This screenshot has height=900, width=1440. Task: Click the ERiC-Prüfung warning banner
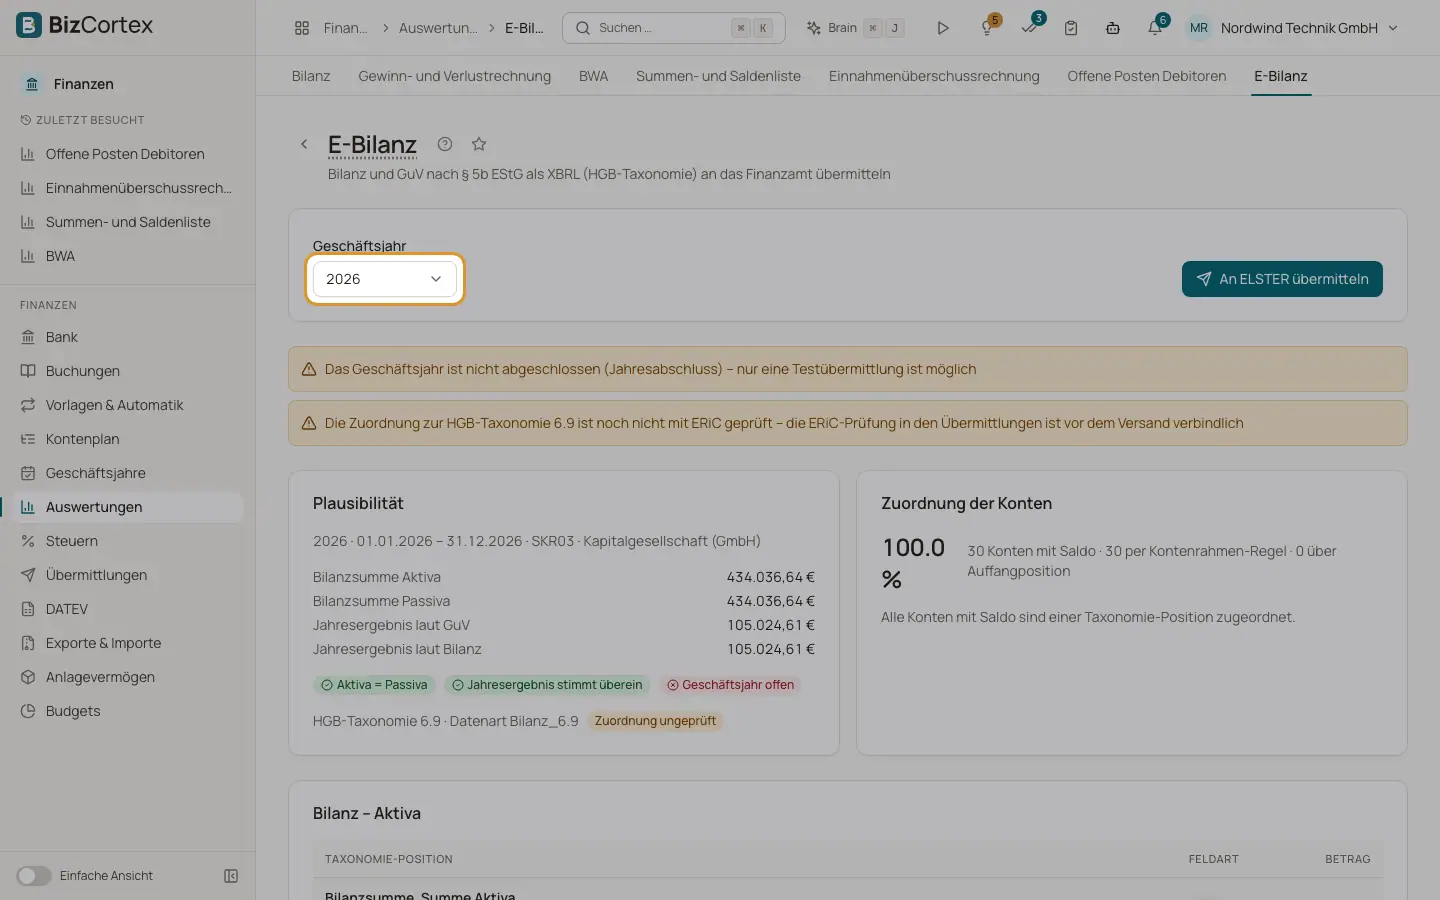[847, 423]
